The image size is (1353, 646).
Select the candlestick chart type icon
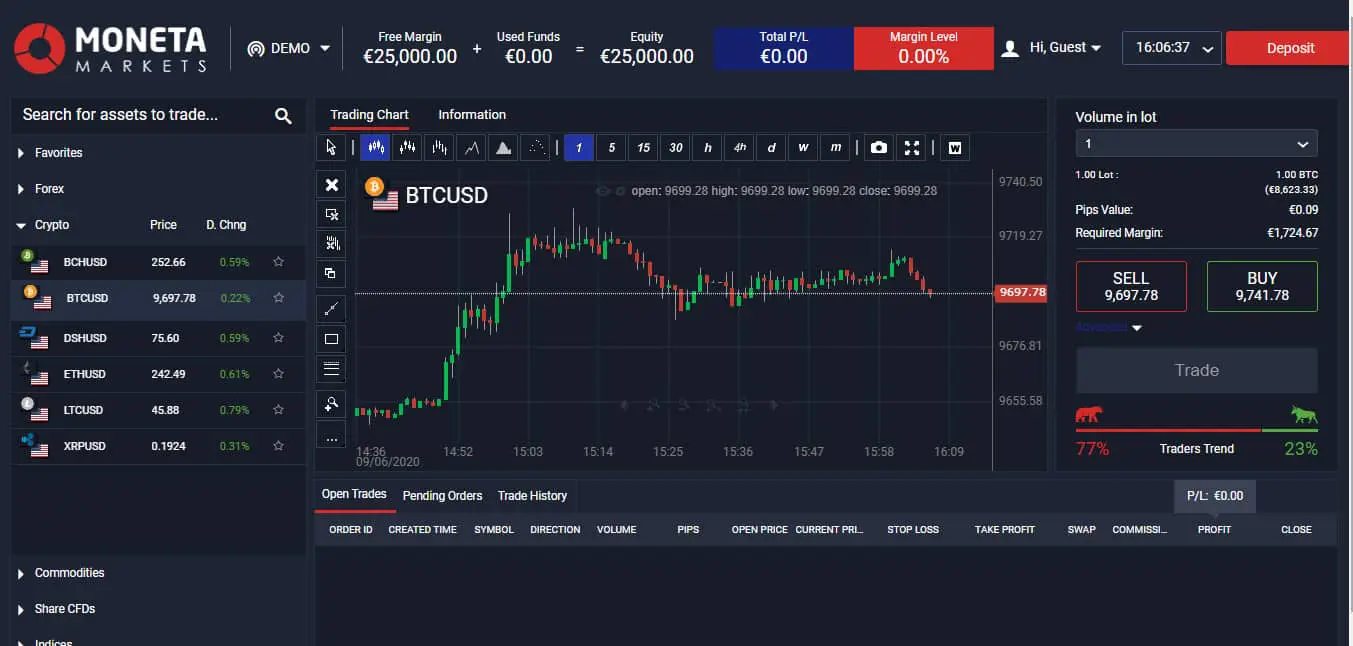coord(375,148)
